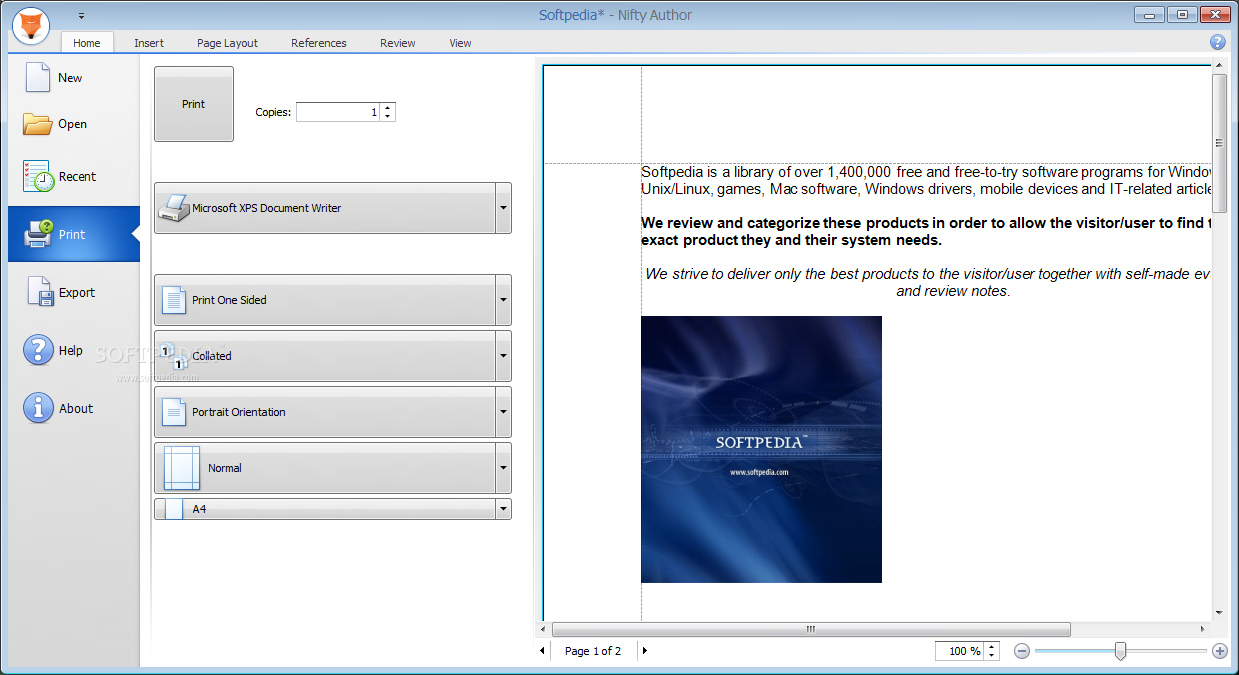Click the Microsoft XPS printer icon
Screen dimensions: 1239x675
tap(174, 208)
